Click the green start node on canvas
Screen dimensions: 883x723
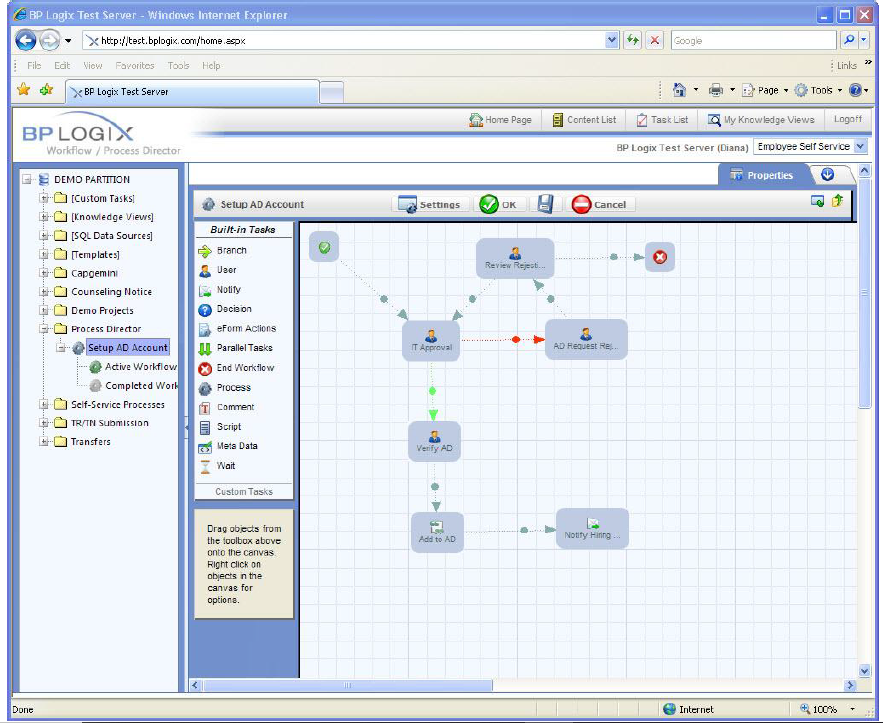click(324, 247)
